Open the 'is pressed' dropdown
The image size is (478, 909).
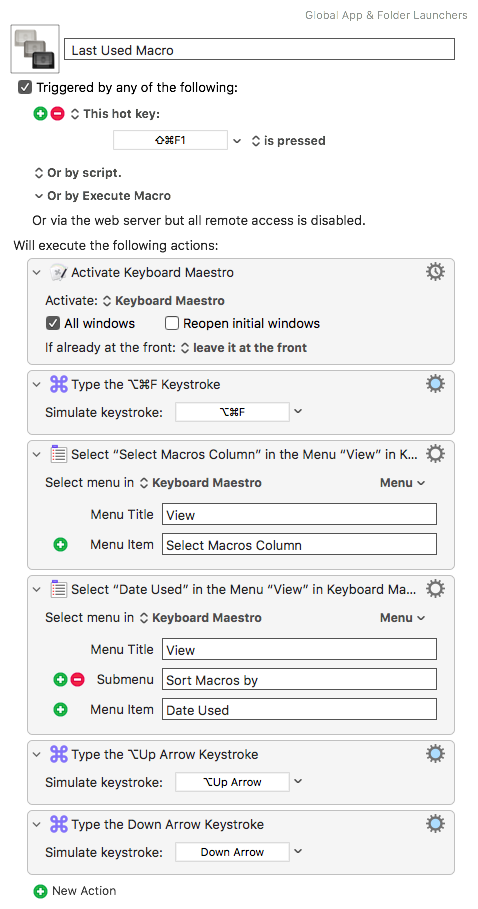tap(288, 141)
